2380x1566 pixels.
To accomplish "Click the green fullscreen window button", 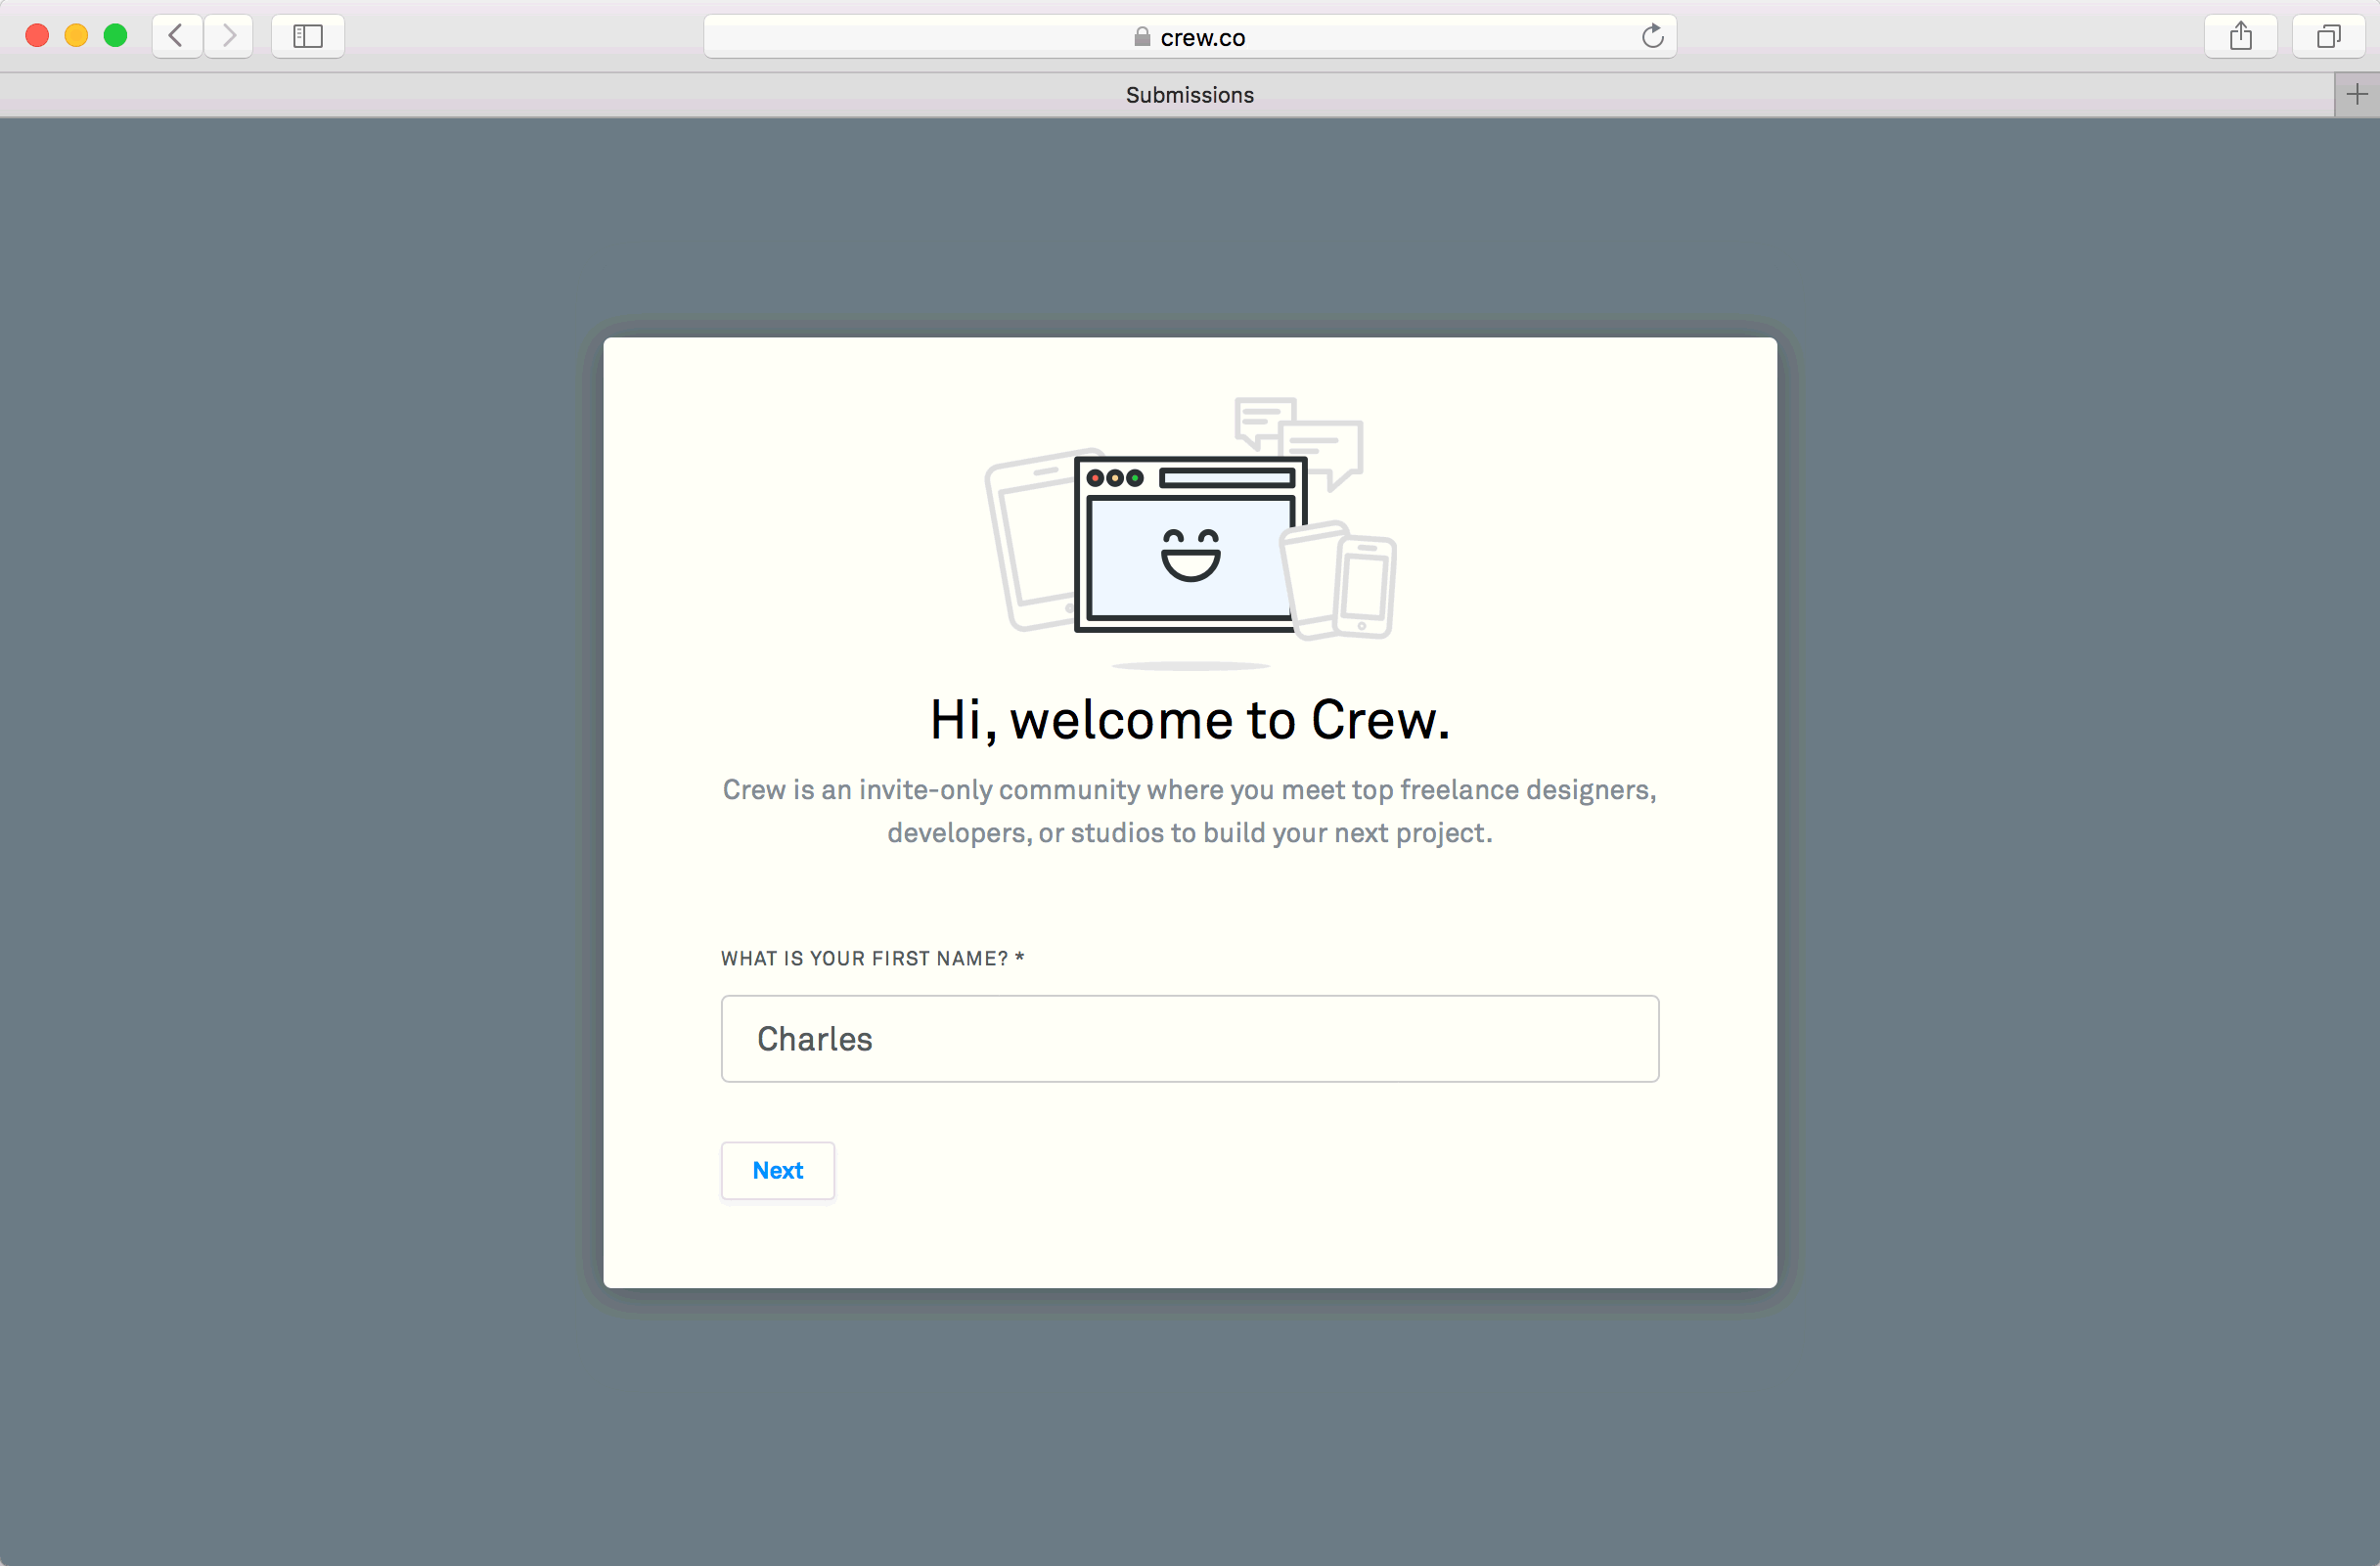I will point(116,36).
